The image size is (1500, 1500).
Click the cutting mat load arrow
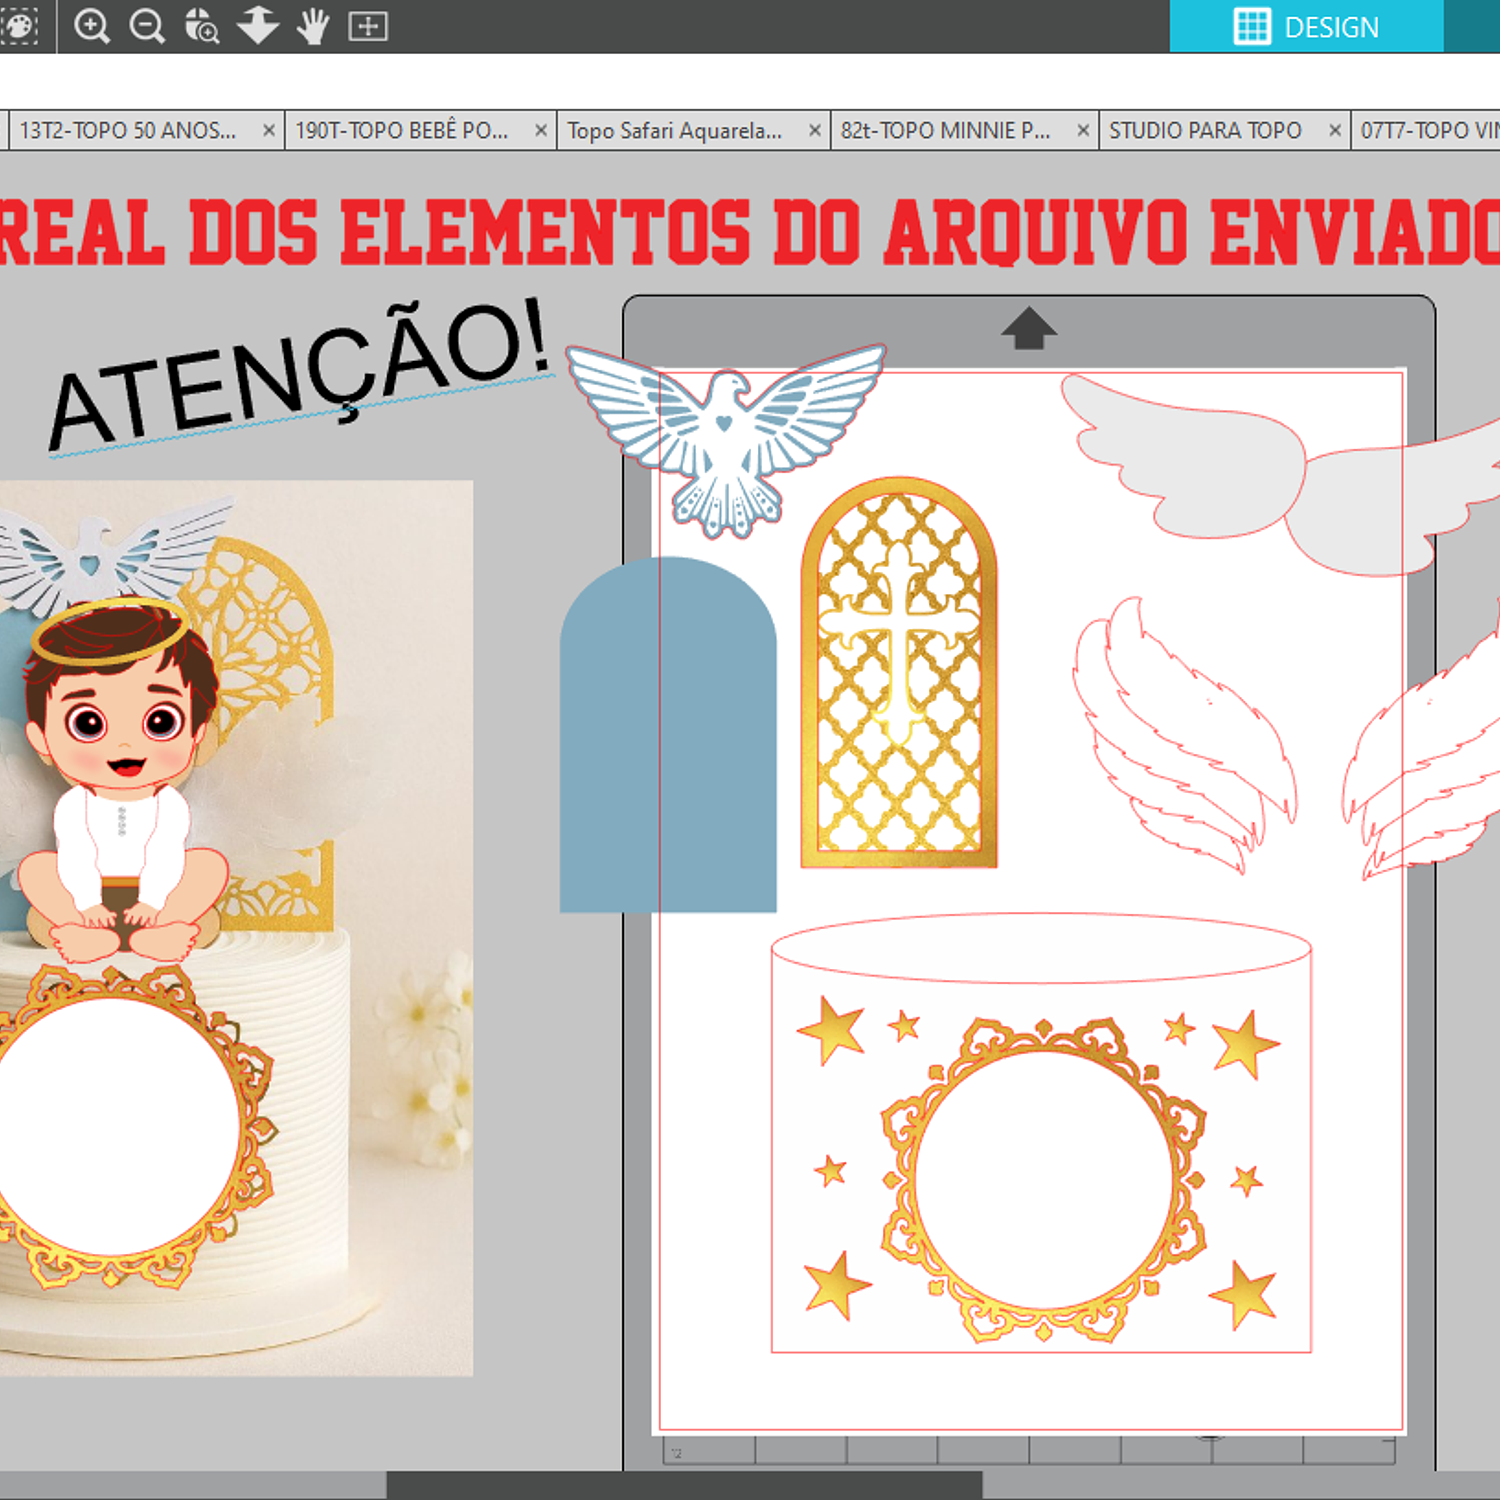pos(1028,328)
